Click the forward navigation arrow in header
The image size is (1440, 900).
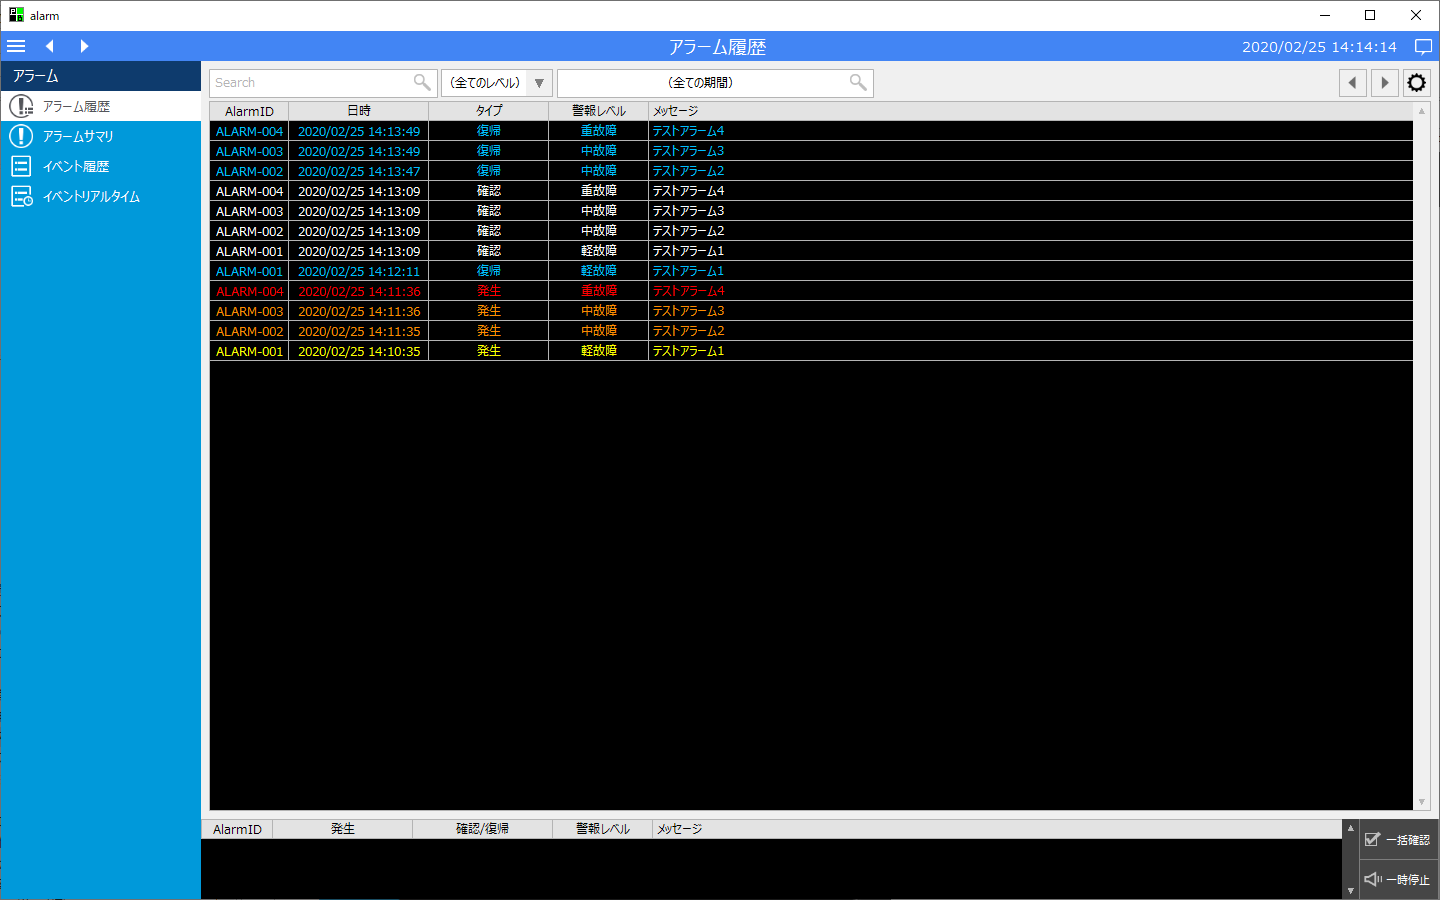coord(84,46)
